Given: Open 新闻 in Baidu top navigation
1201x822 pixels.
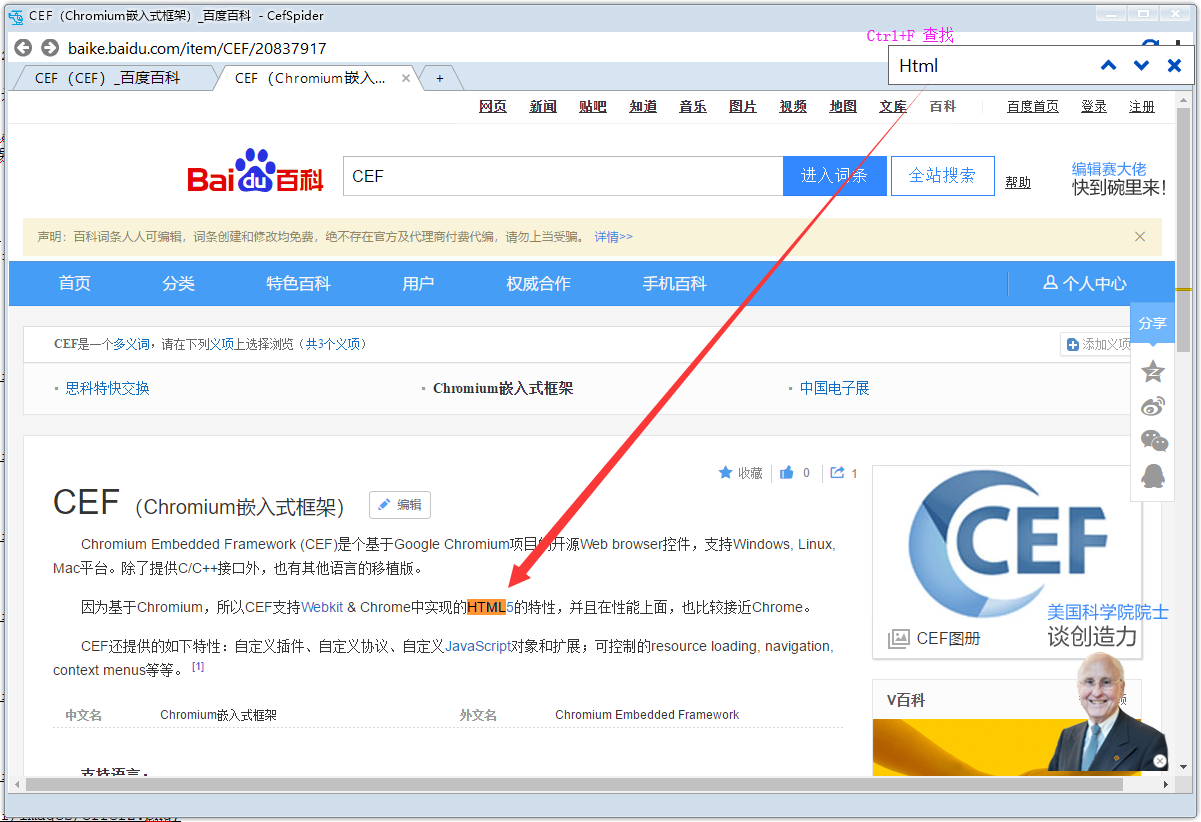Looking at the screenshot, I should pos(543,106).
